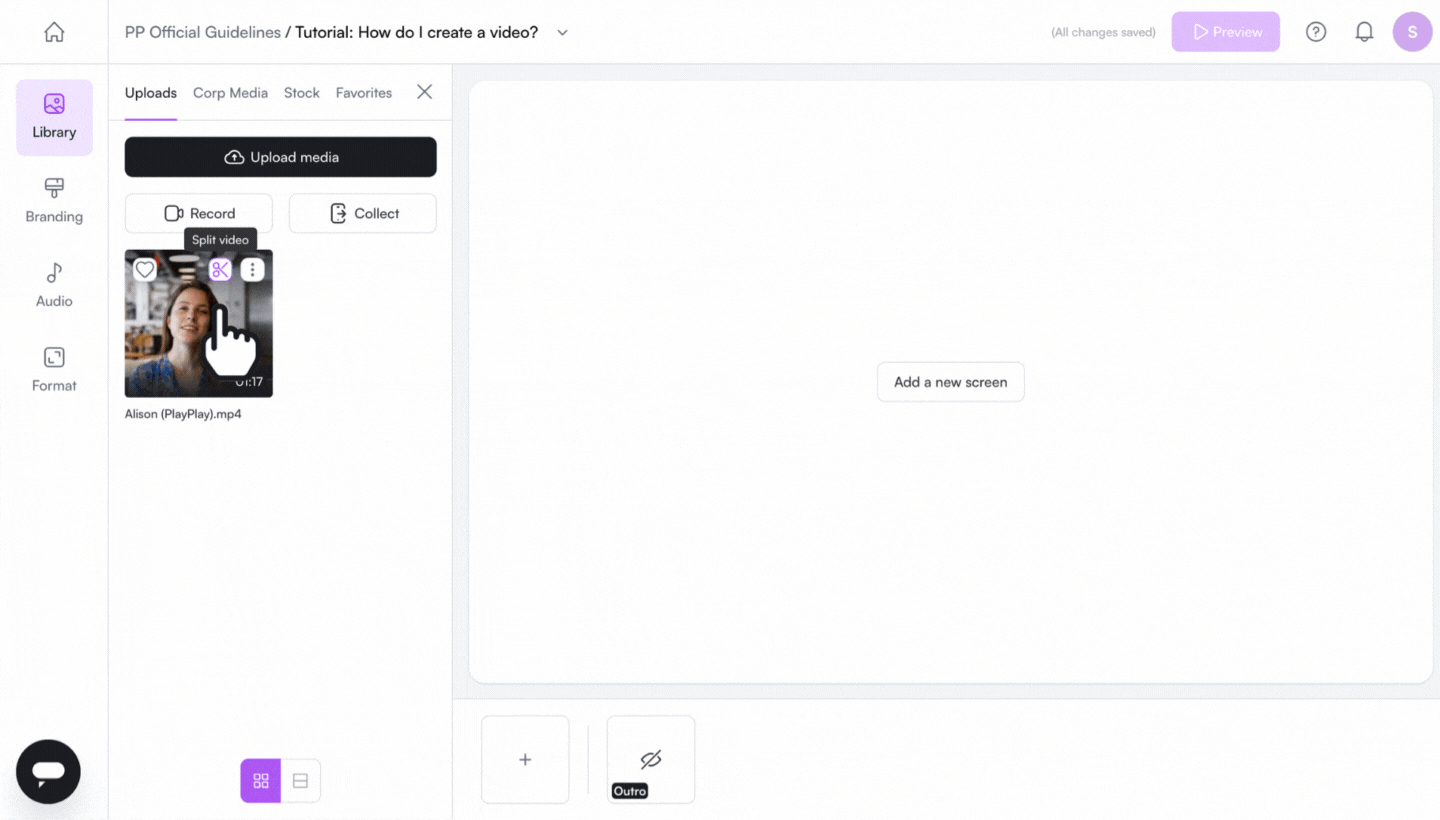Favorite the Alison video with heart icon

(145, 269)
